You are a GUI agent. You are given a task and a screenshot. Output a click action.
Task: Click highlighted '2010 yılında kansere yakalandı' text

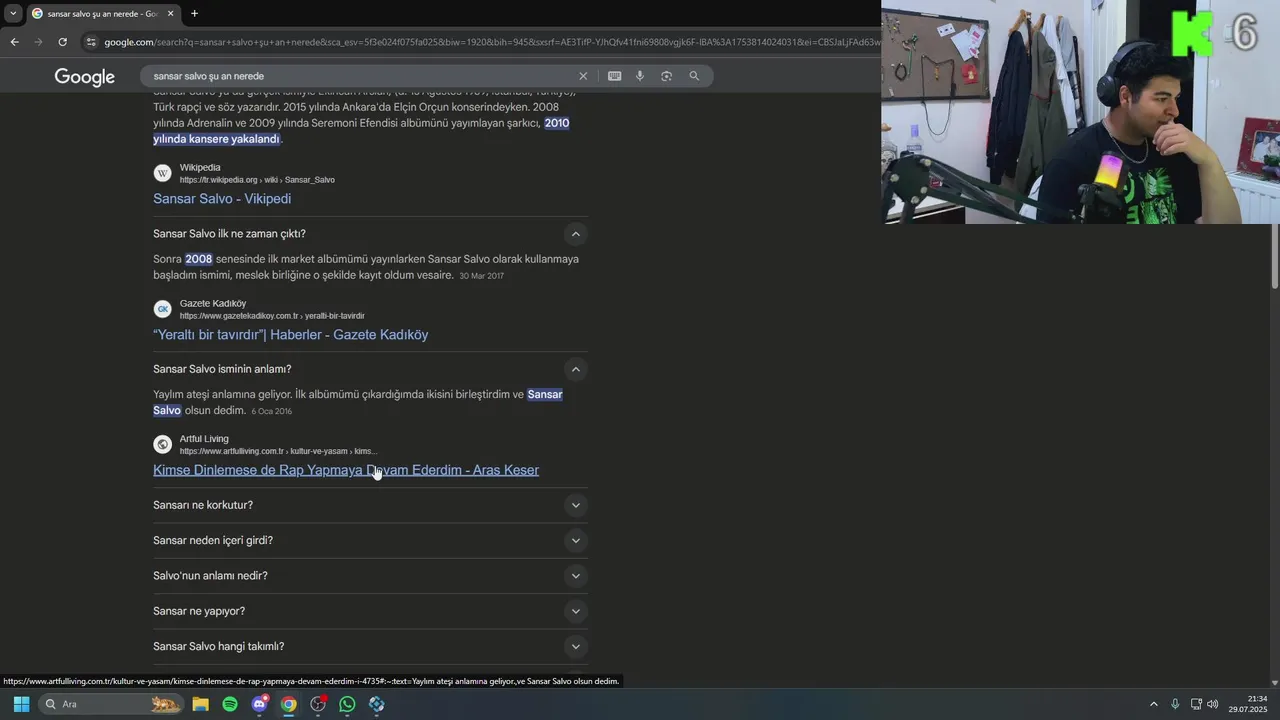tap(361, 131)
